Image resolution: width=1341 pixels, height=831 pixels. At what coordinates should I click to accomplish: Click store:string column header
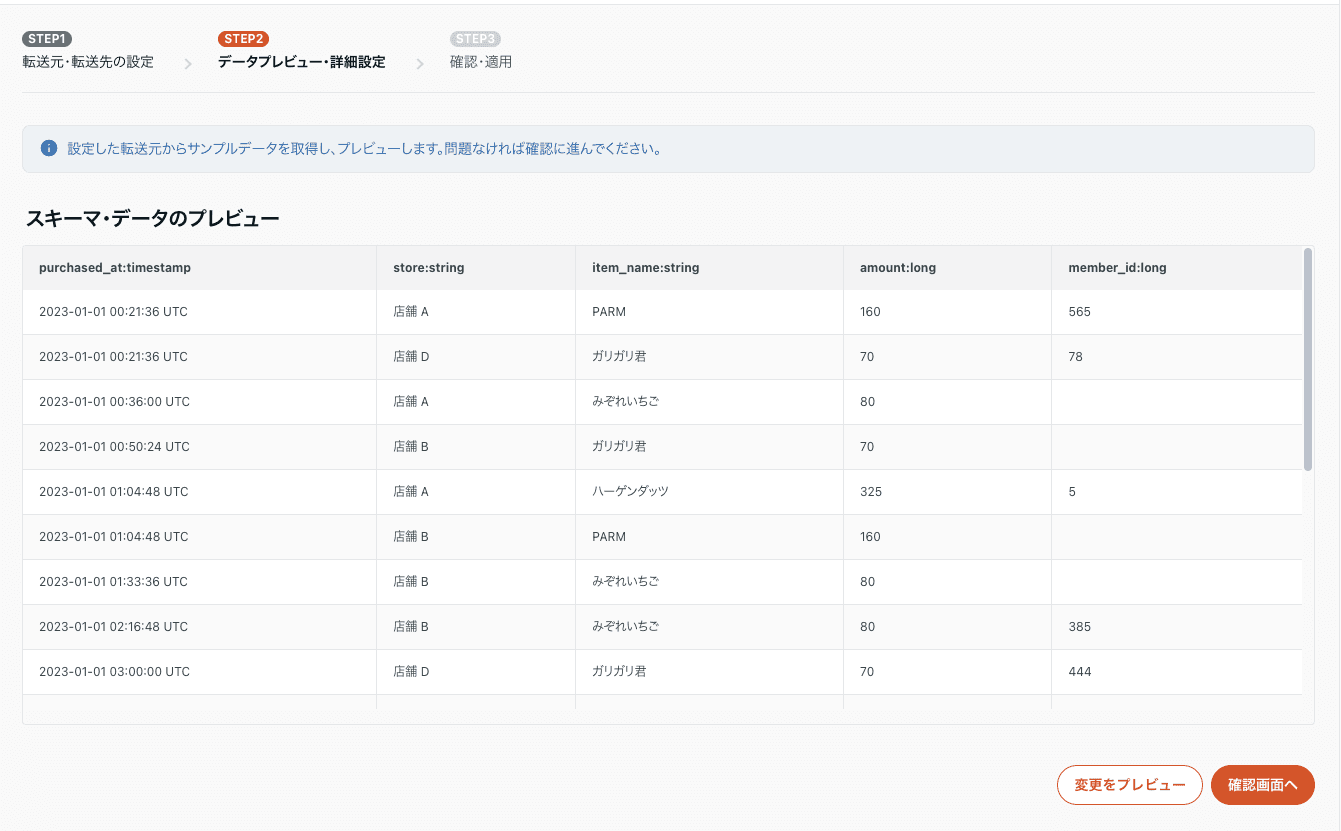[428, 268]
